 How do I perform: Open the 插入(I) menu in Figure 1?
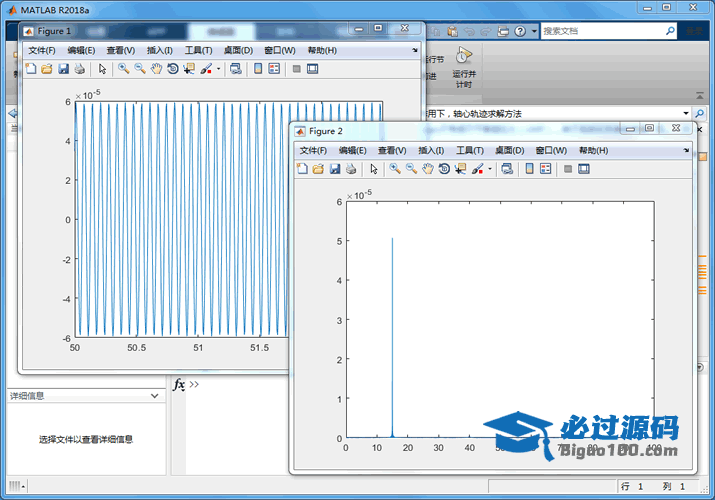159,50
